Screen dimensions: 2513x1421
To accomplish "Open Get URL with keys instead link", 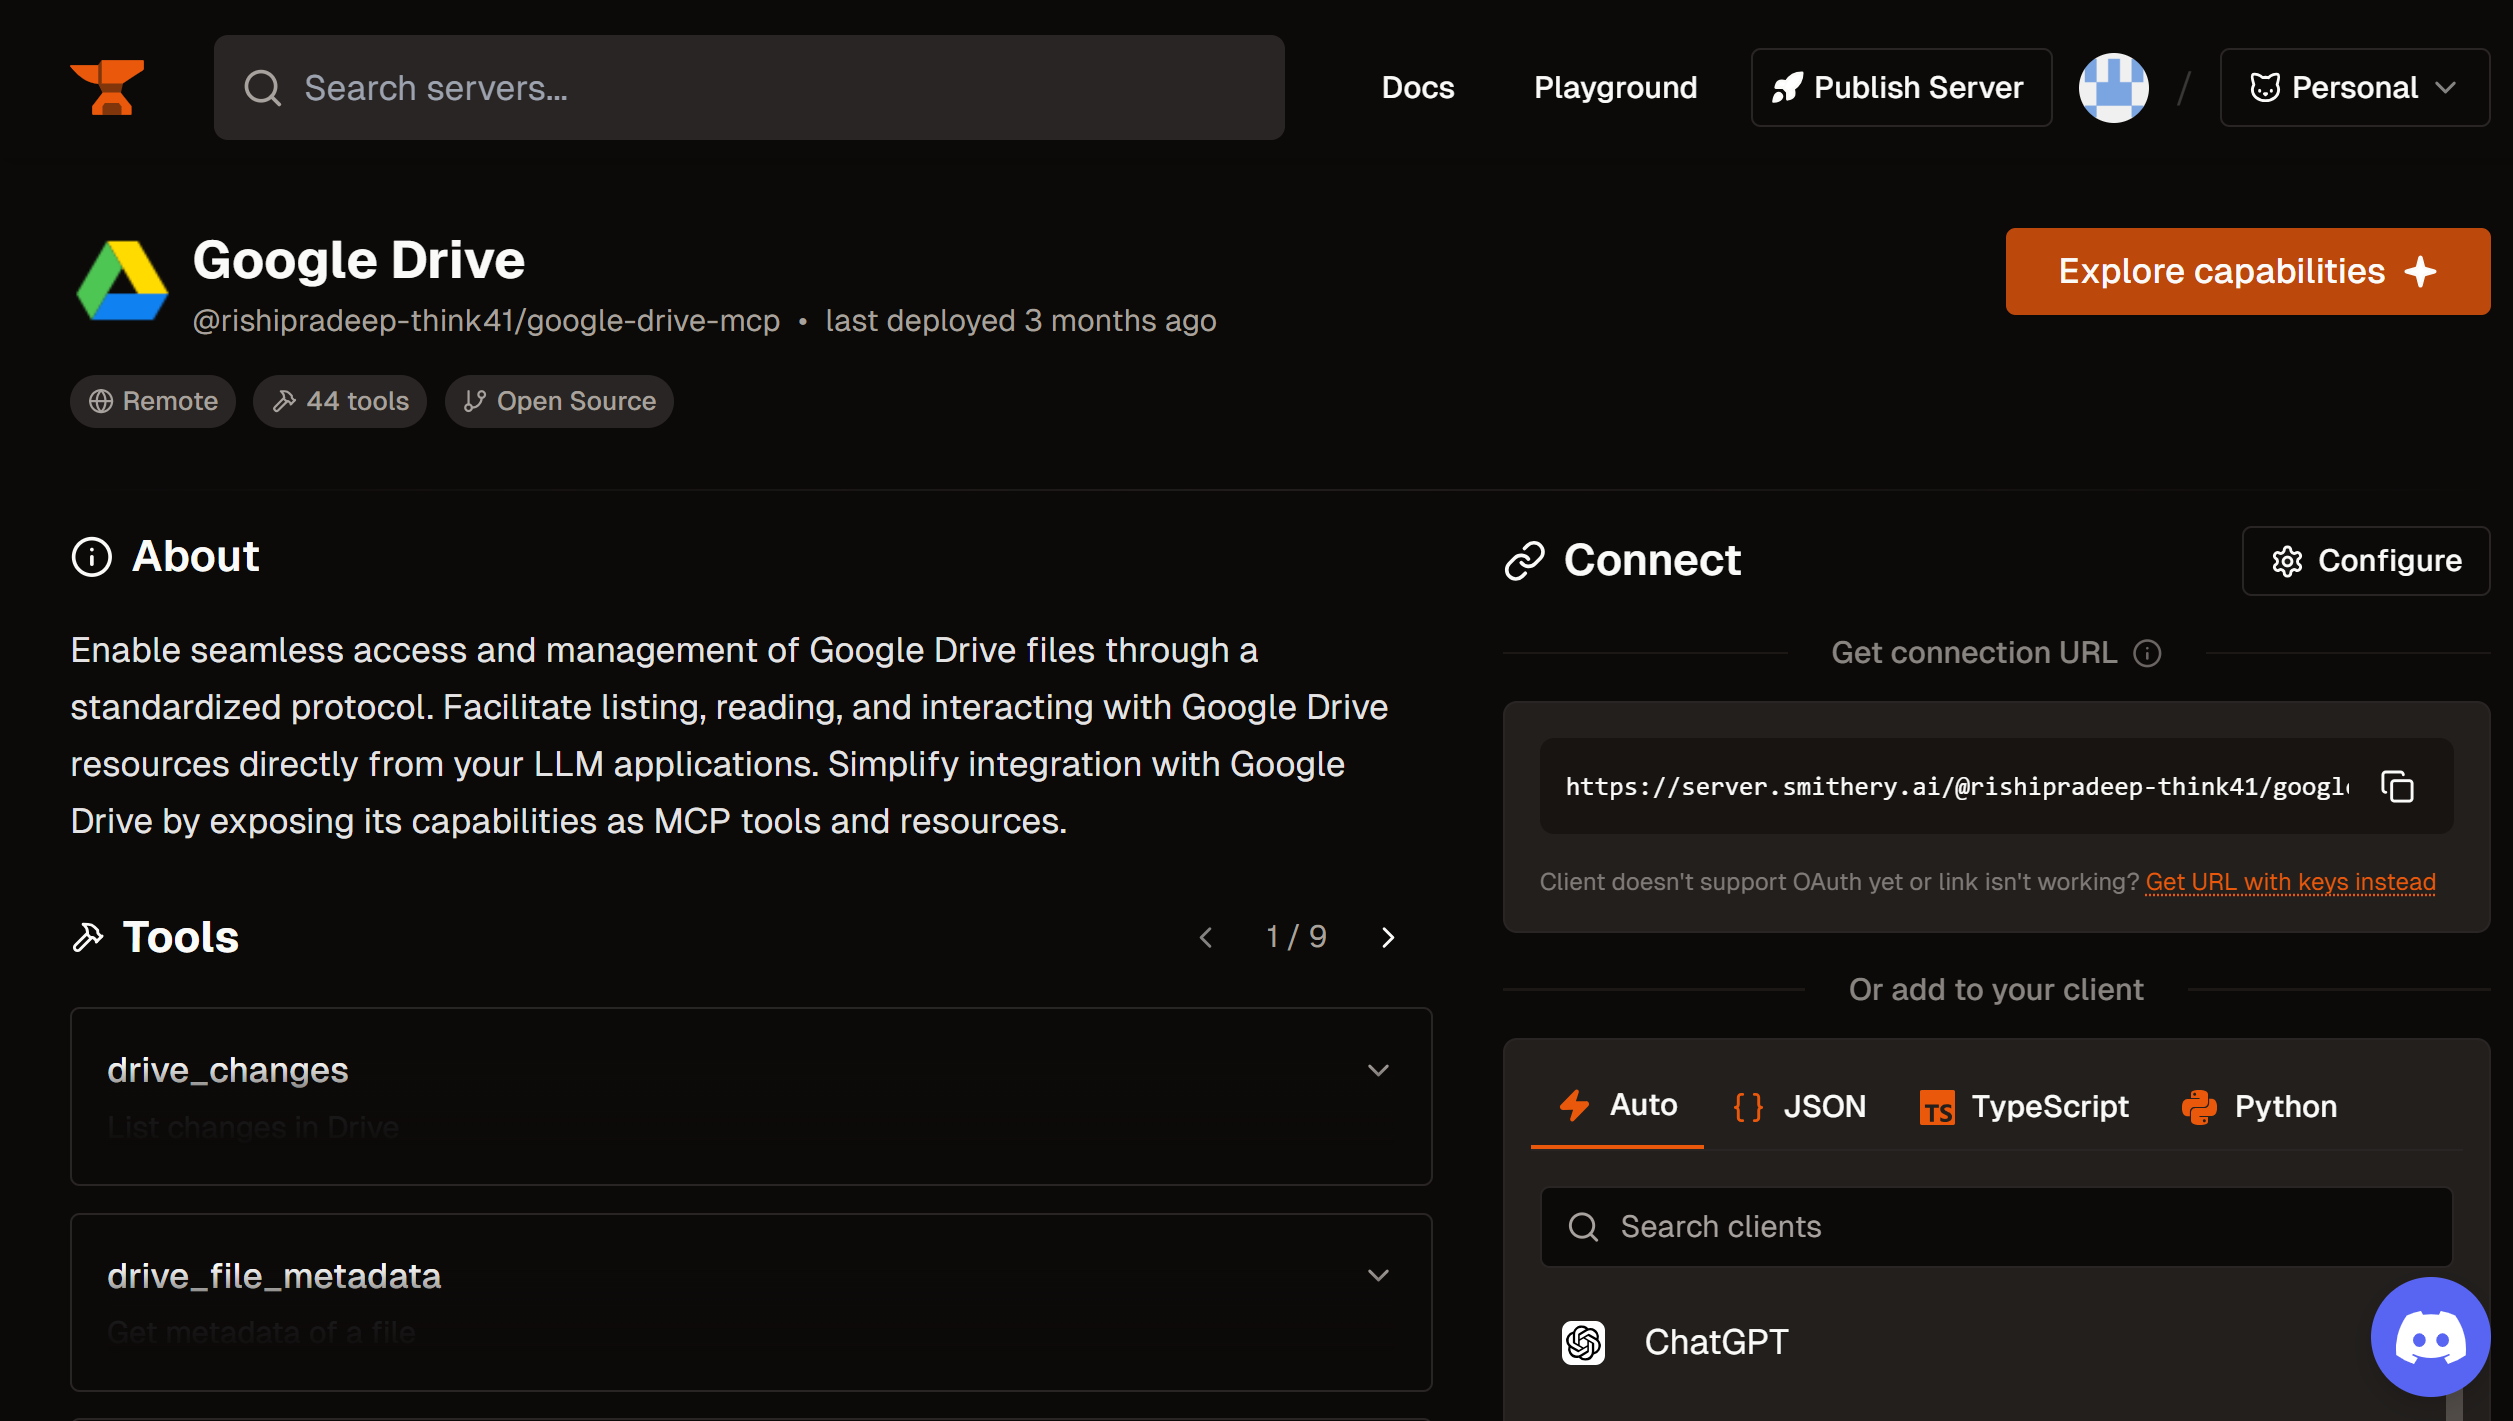I will [x=2289, y=882].
